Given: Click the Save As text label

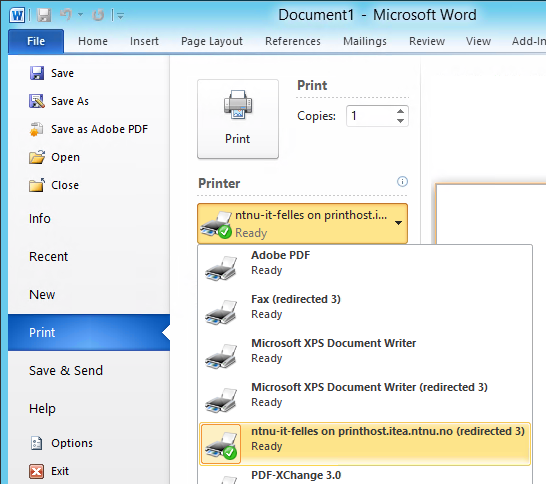Looking at the screenshot, I should point(70,101).
